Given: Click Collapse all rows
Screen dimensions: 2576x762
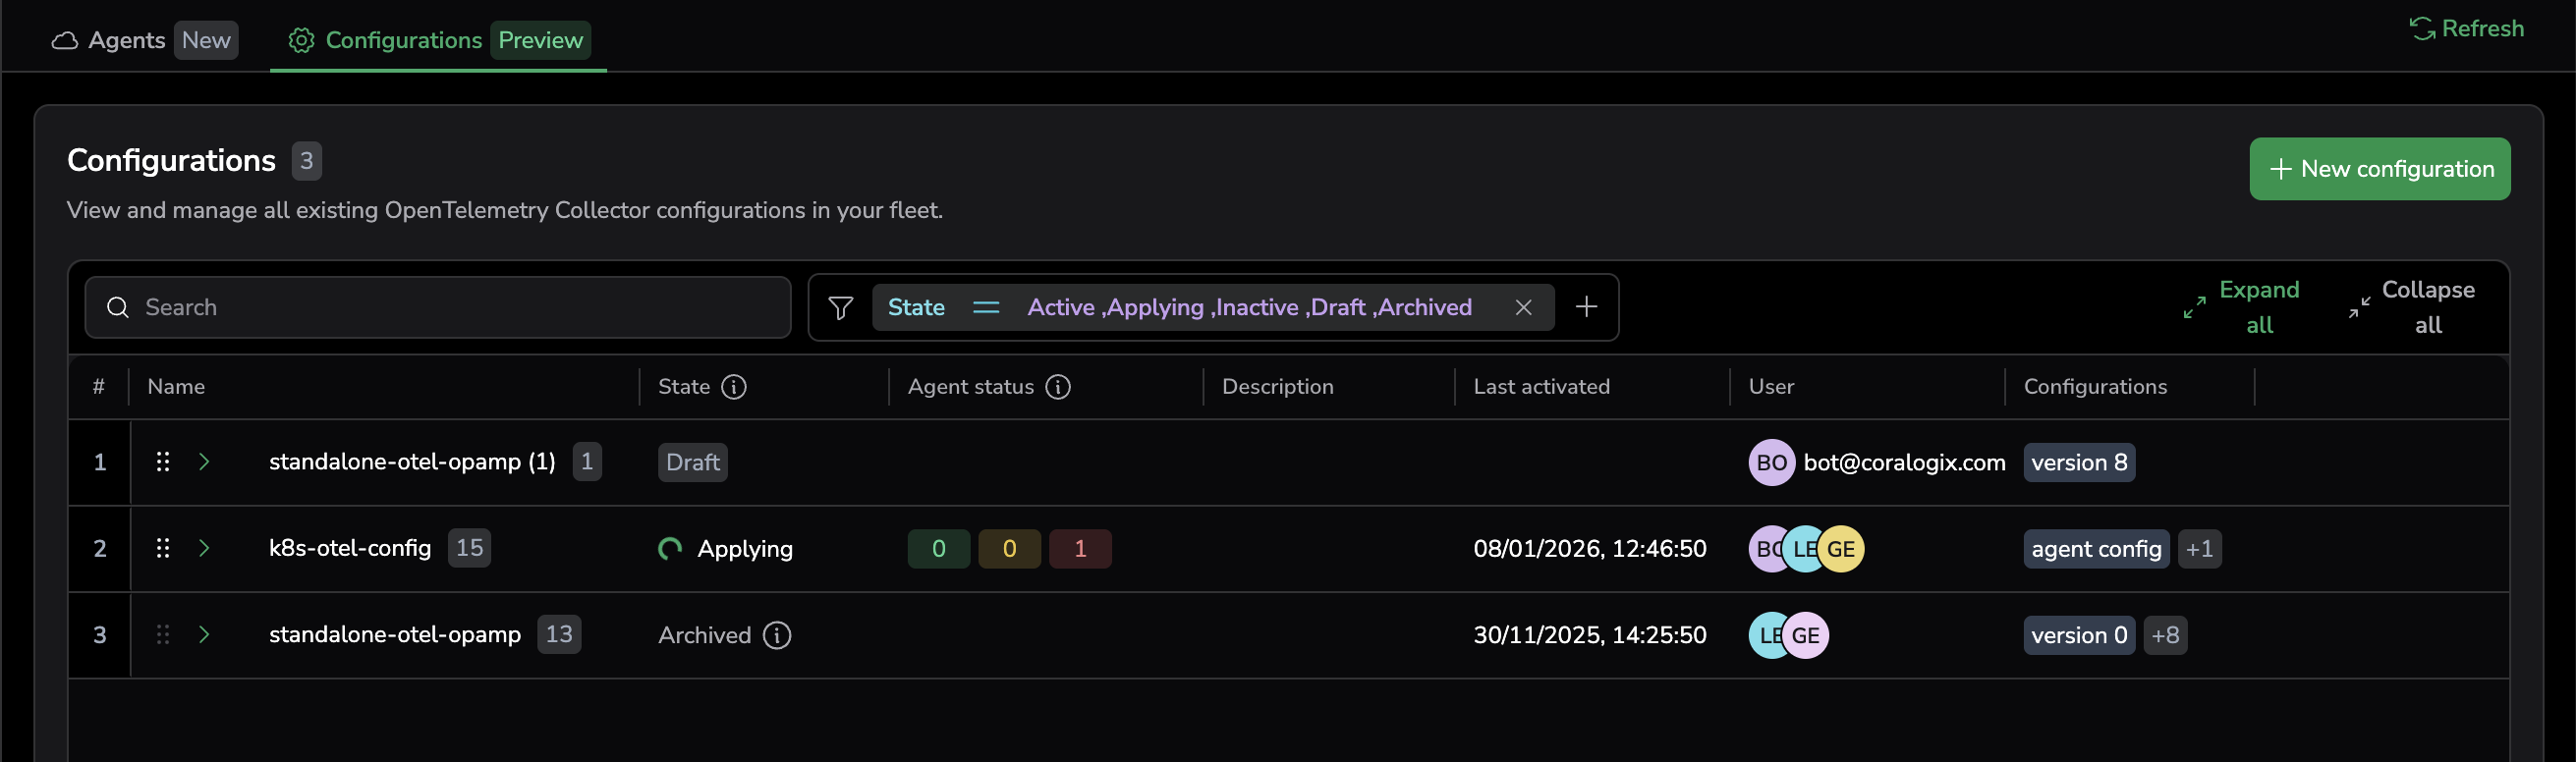Looking at the screenshot, I should 2410,307.
